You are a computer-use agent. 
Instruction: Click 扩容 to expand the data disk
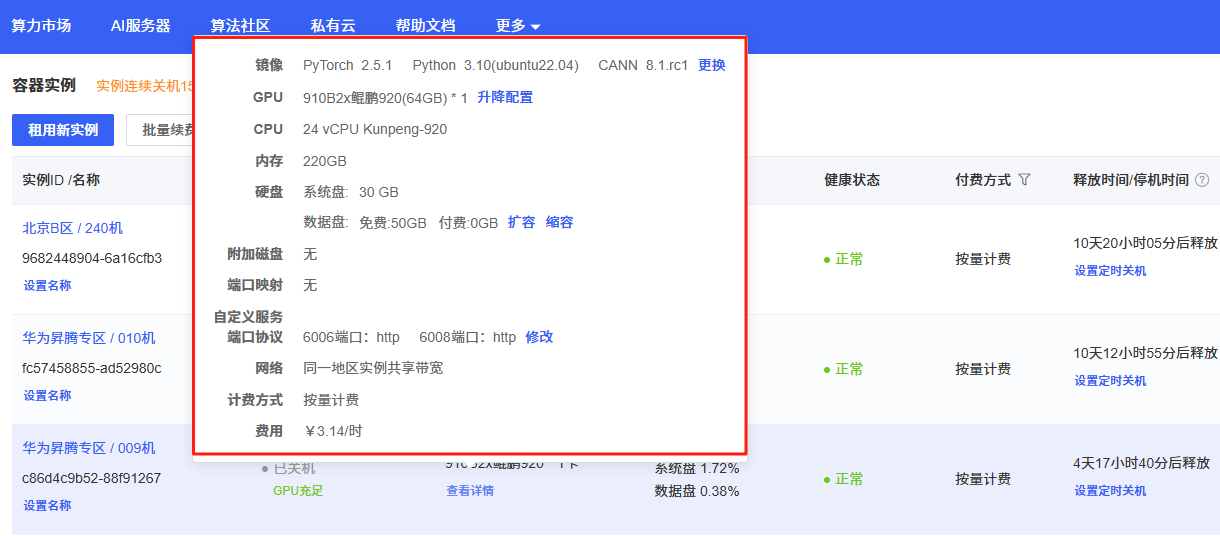521,222
